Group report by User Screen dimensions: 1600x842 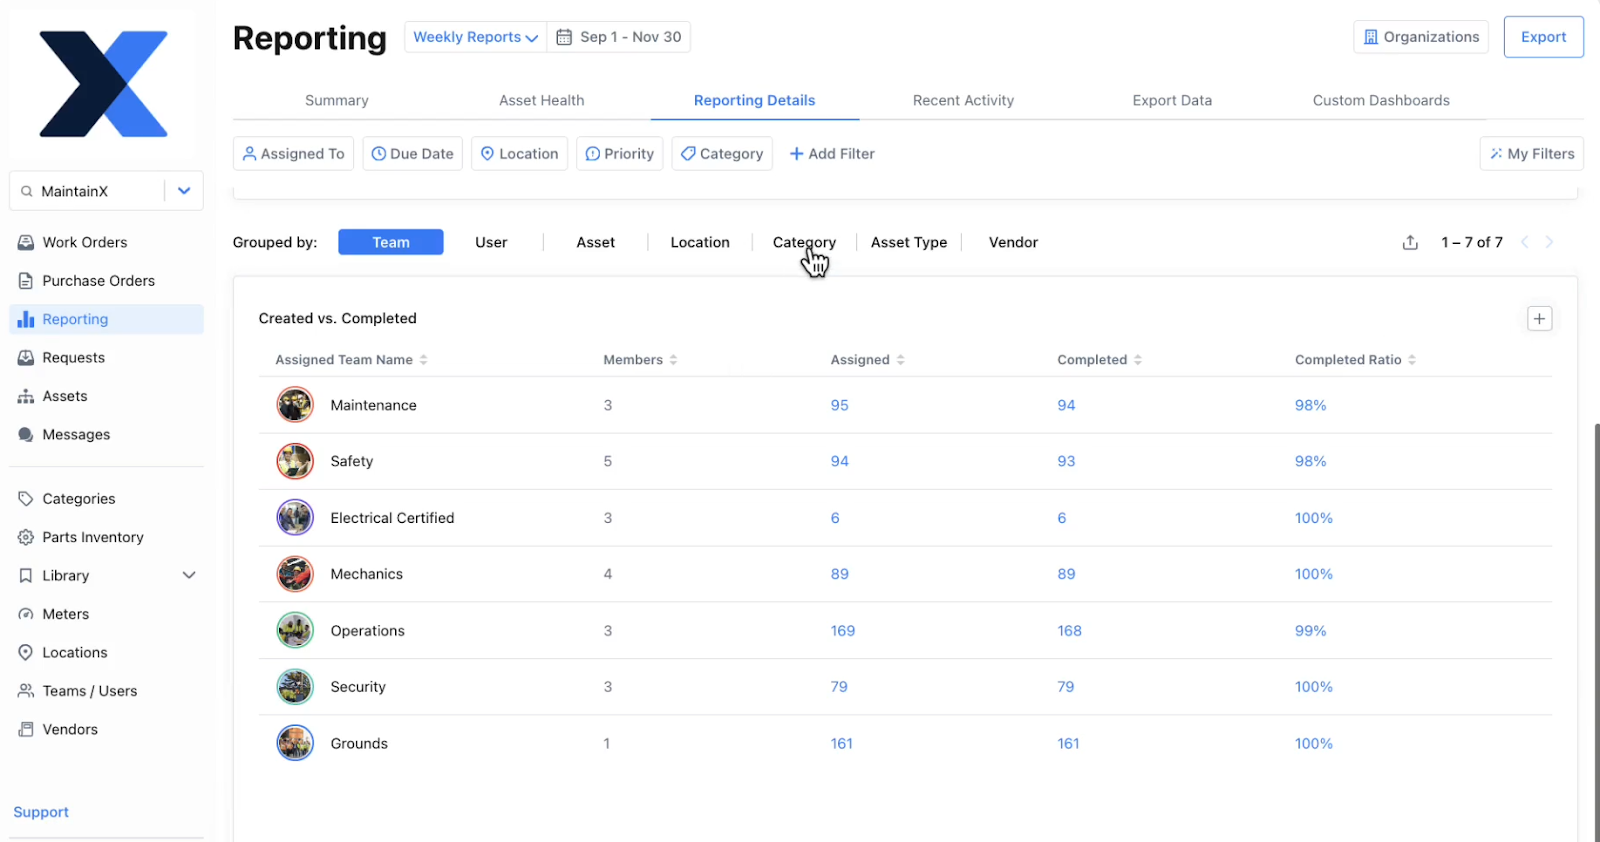[x=491, y=242]
